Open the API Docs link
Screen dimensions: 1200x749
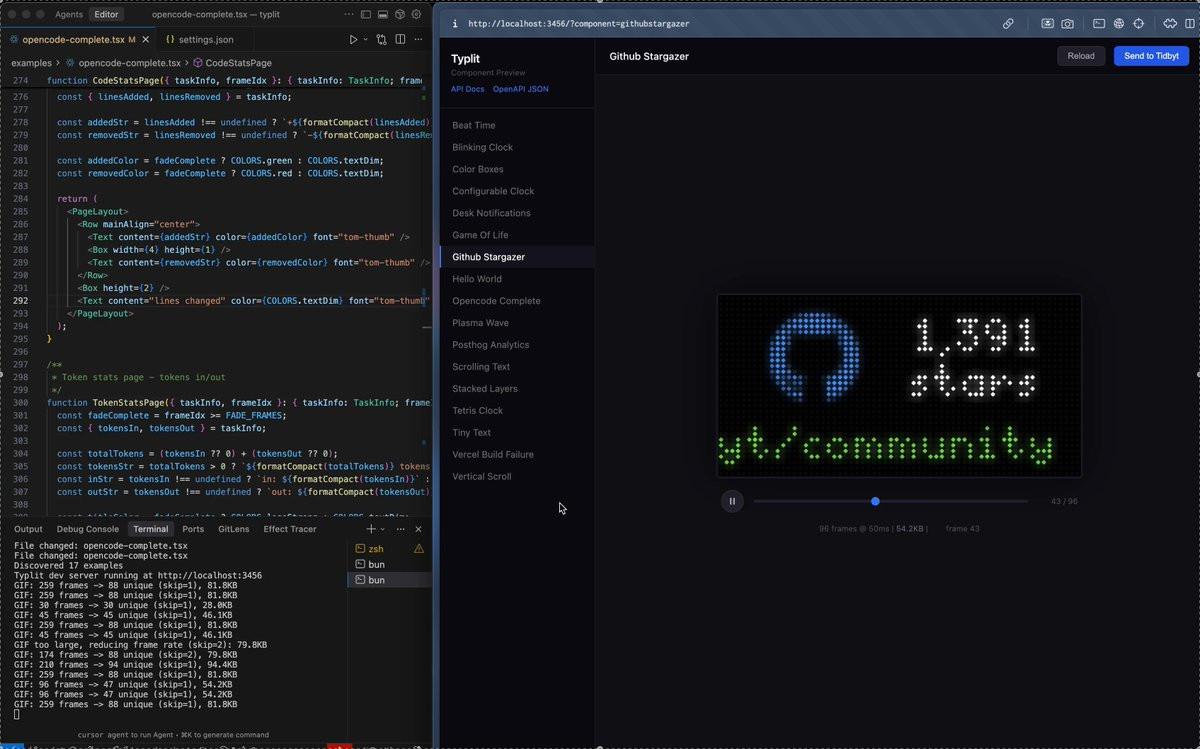click(467, 89)
